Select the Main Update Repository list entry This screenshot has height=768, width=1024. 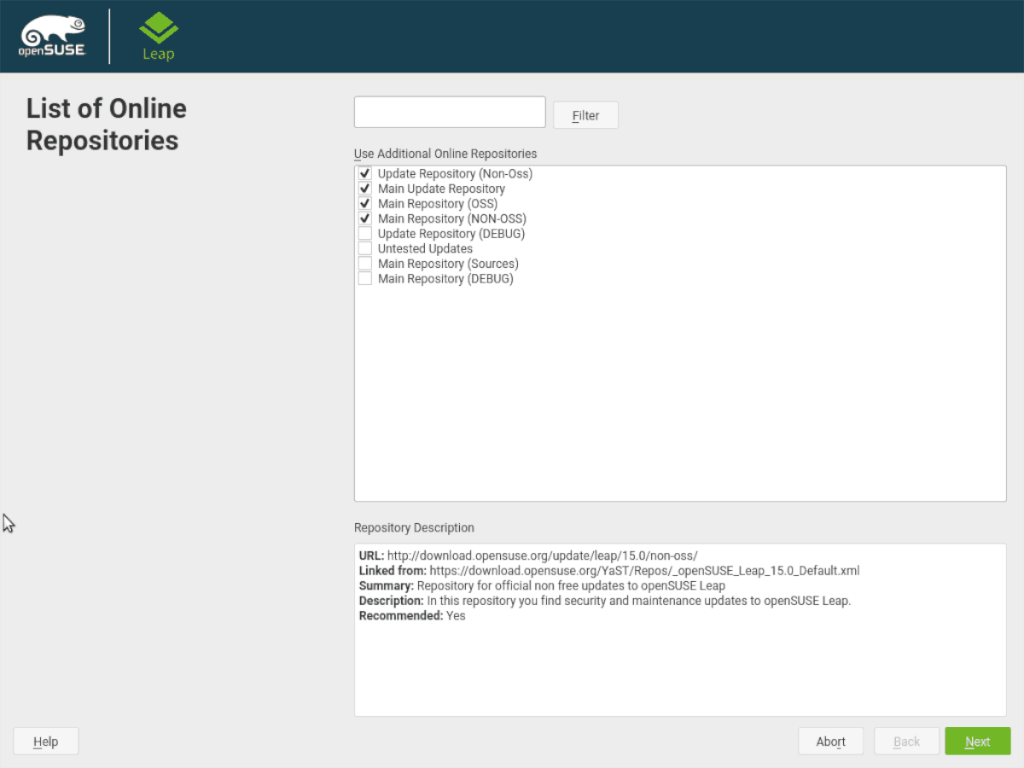tap(441, 188)
